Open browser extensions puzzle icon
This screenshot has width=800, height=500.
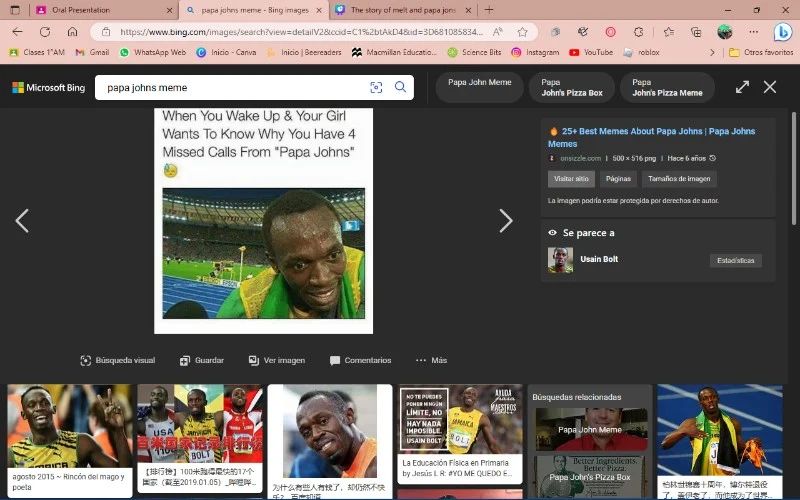click(638, 32)
